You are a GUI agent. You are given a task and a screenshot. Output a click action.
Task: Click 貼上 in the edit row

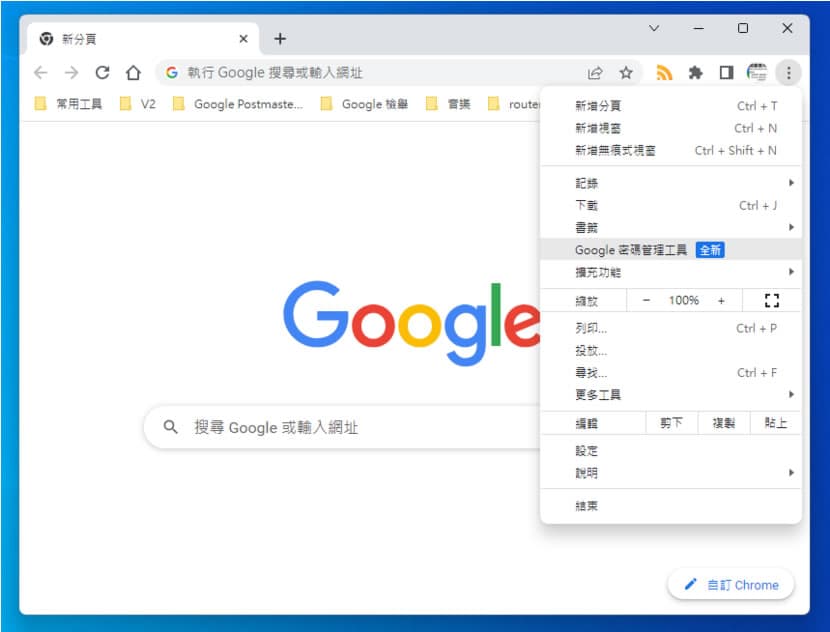click(775, 423)
